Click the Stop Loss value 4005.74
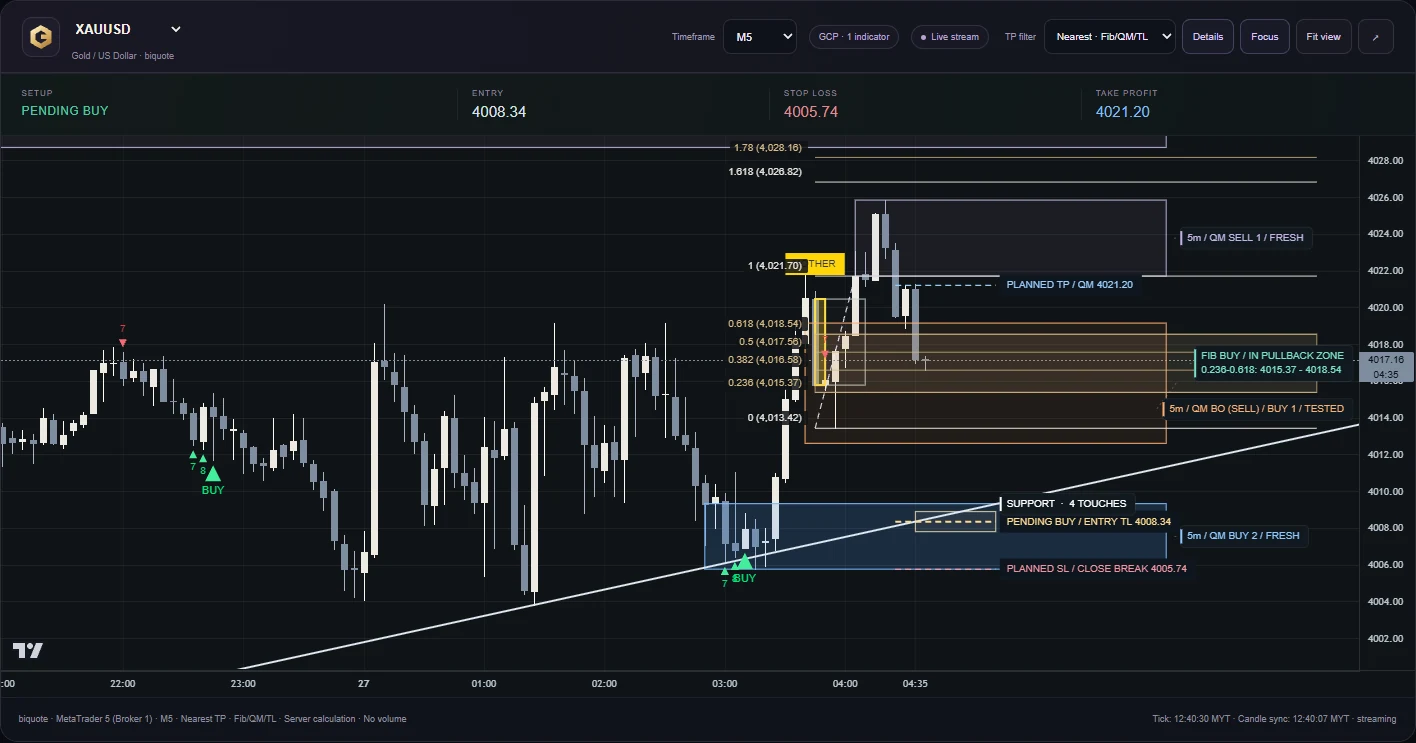Image resolution: width=1416 pixels, height=743 pixels. pos(811,112)
